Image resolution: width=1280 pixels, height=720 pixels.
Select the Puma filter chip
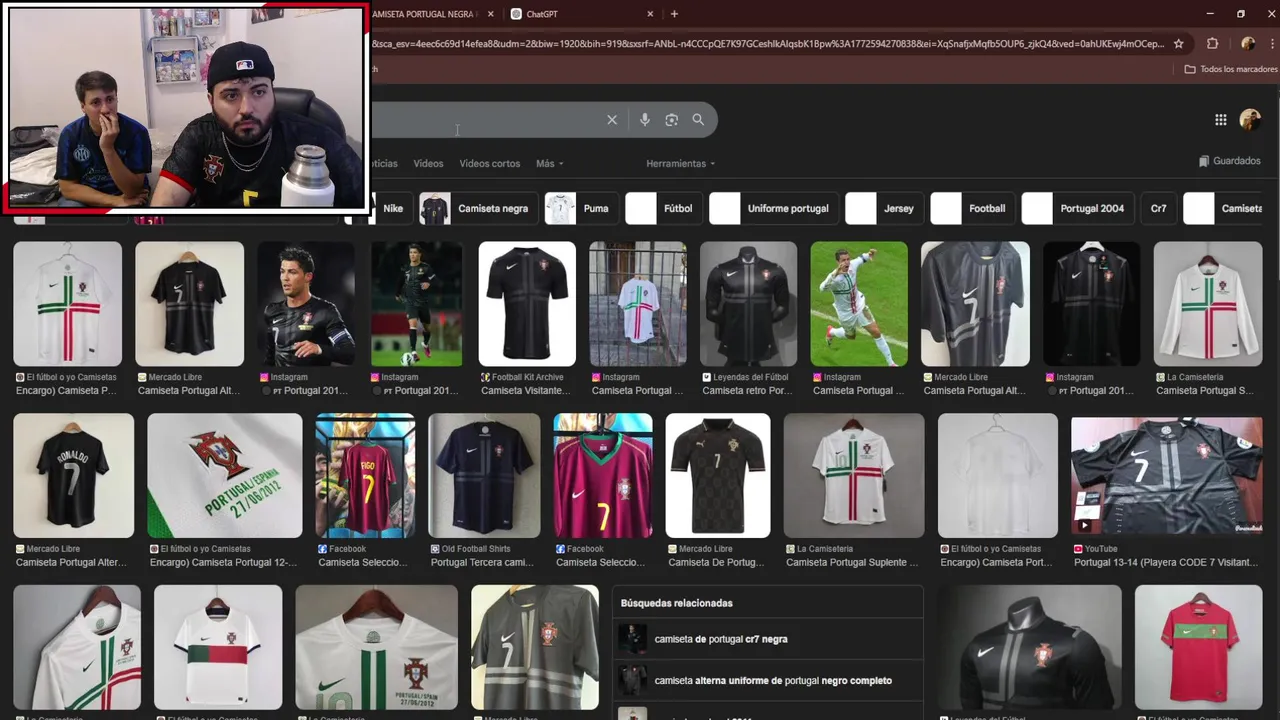pyautogui.click(x=580, y=208)
